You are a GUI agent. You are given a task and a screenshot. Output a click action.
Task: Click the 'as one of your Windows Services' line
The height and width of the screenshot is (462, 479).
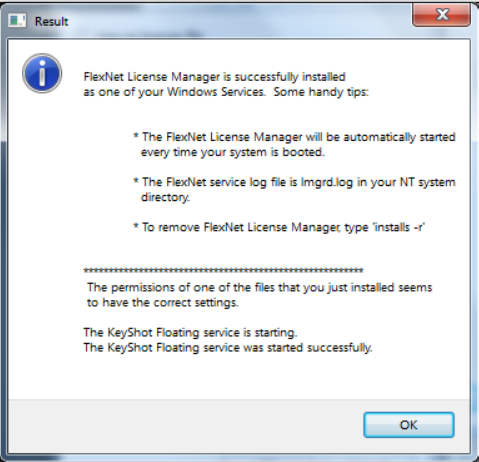[x=174, y=92]
